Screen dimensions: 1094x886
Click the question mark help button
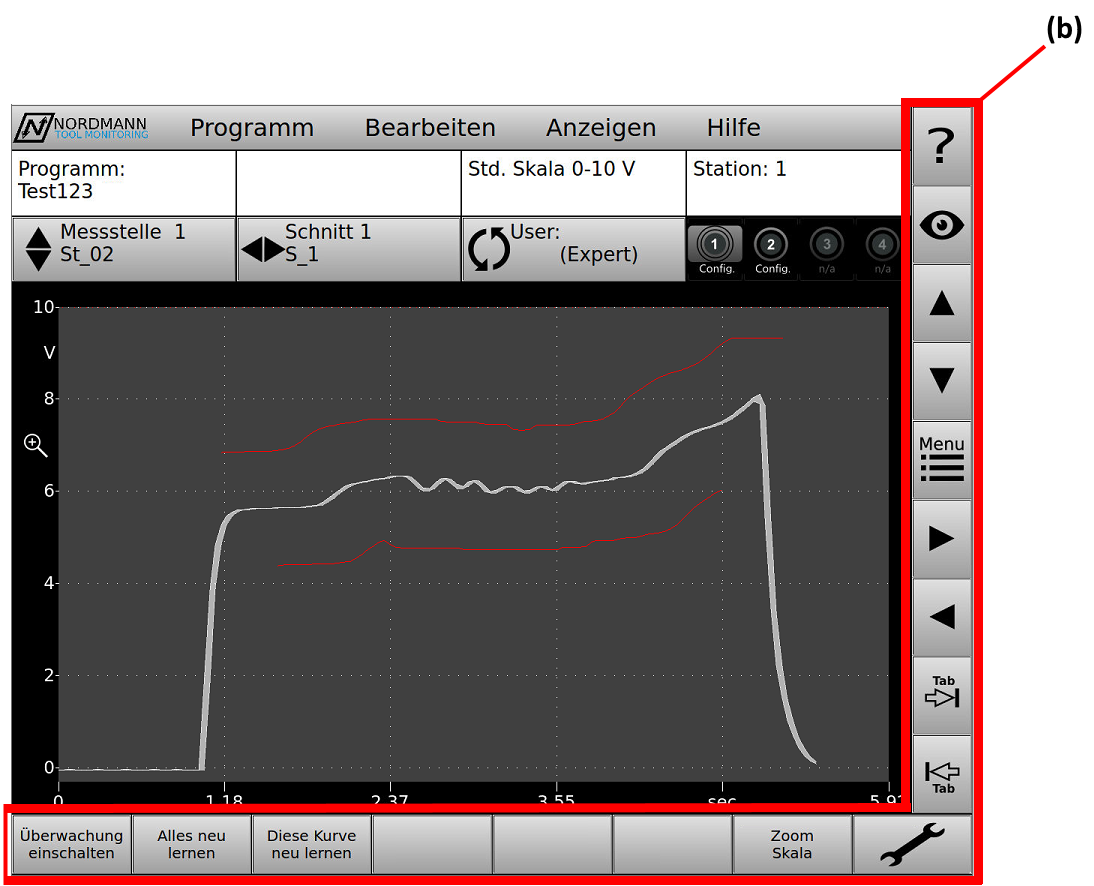coord(941,147)
